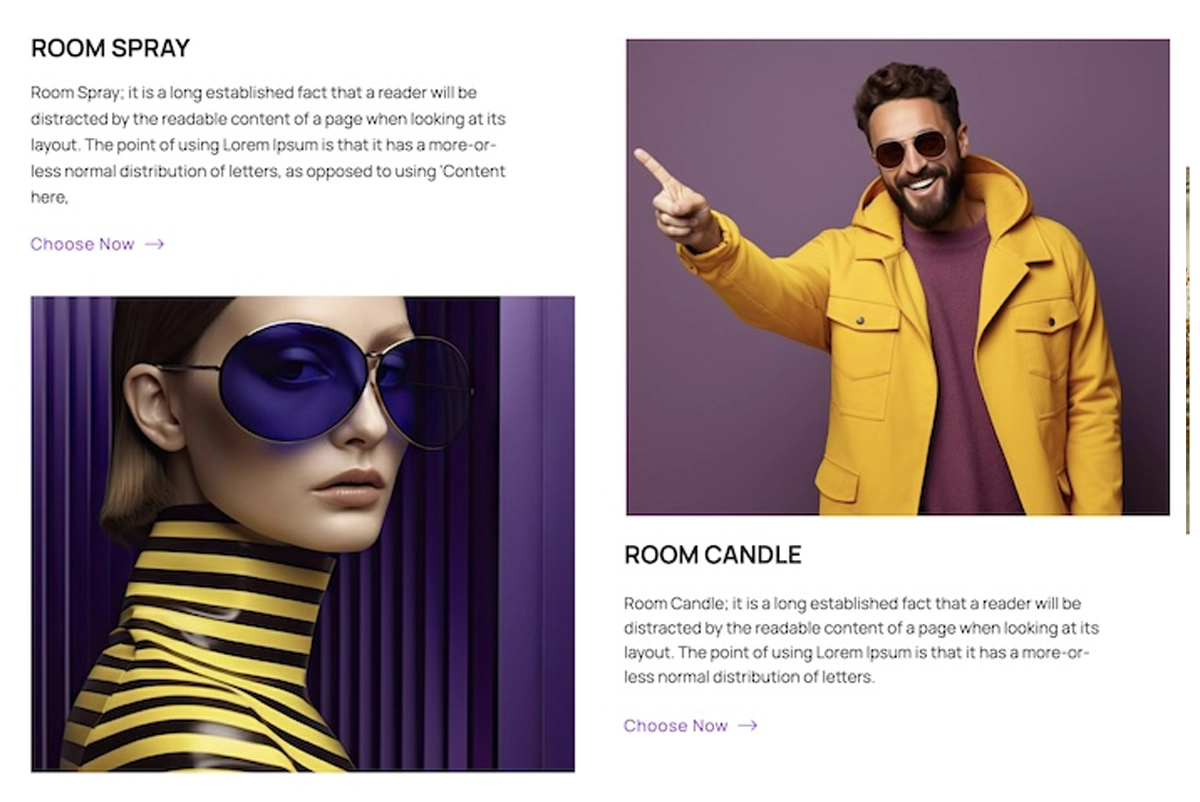
Task: Click the partial image strip at right edge
Action: 1187,350
